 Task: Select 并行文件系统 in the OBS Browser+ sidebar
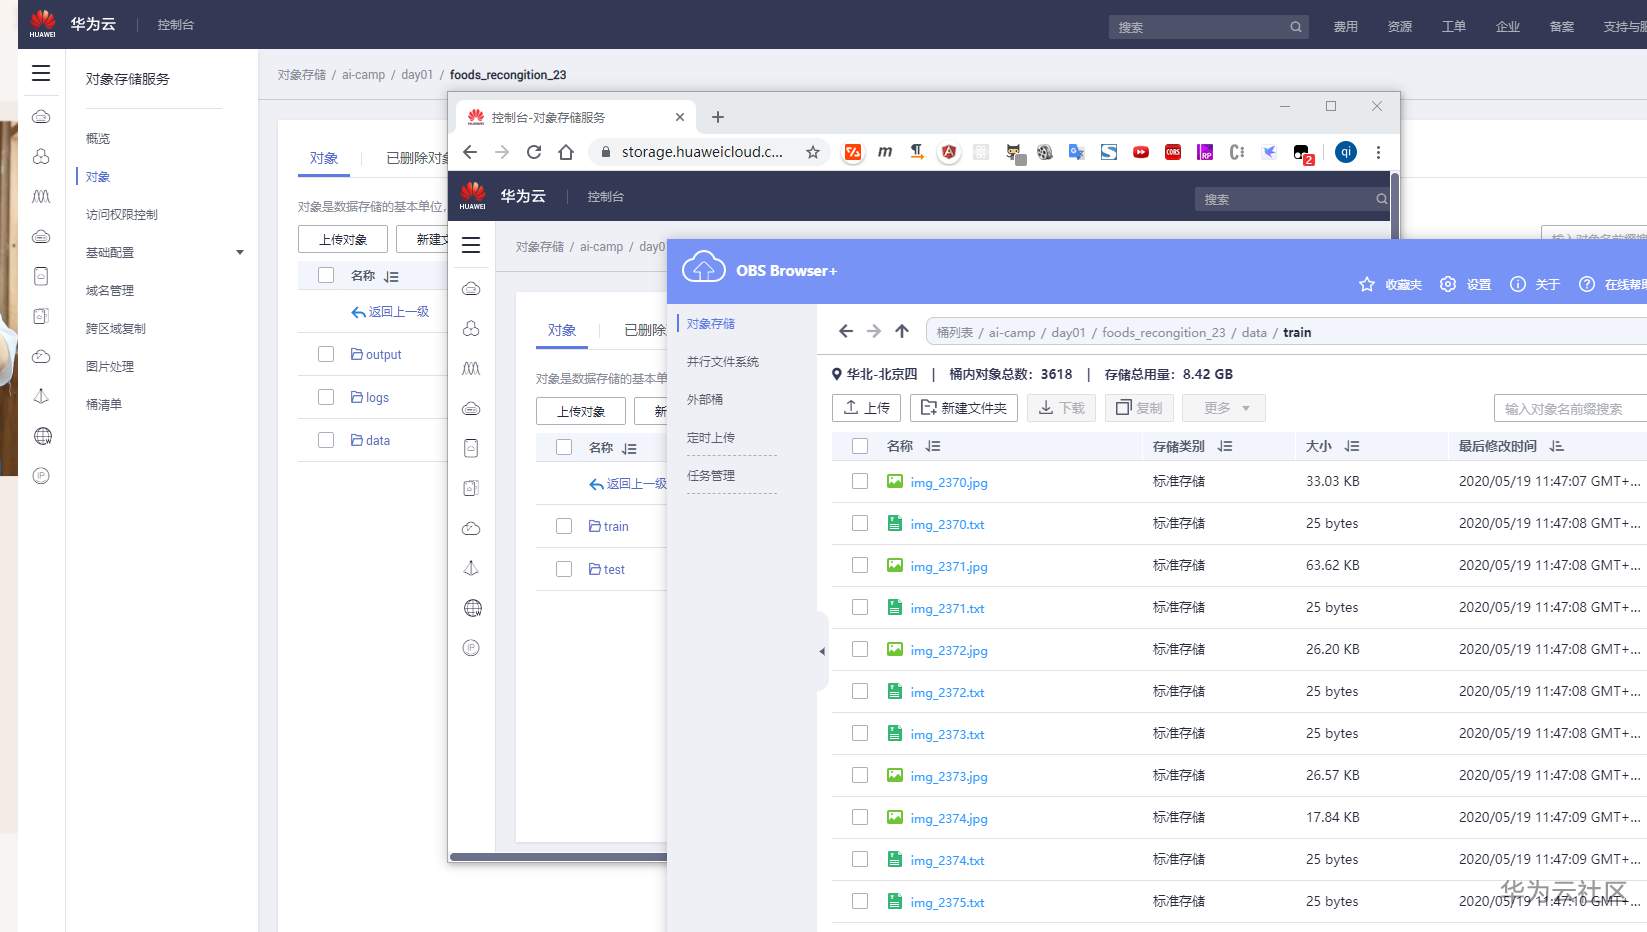(x=723, y=362)
